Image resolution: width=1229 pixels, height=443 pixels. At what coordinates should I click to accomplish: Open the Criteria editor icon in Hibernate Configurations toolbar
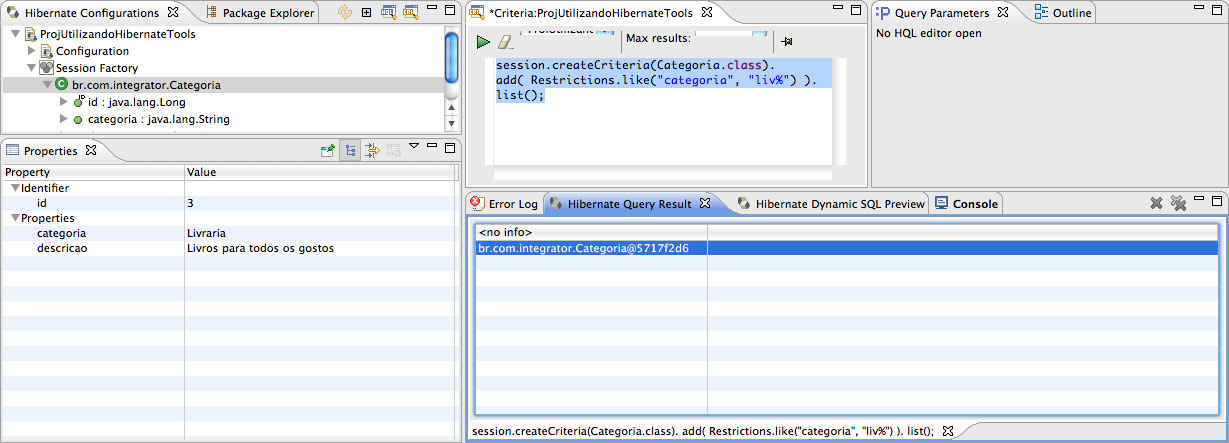(409, 13)
